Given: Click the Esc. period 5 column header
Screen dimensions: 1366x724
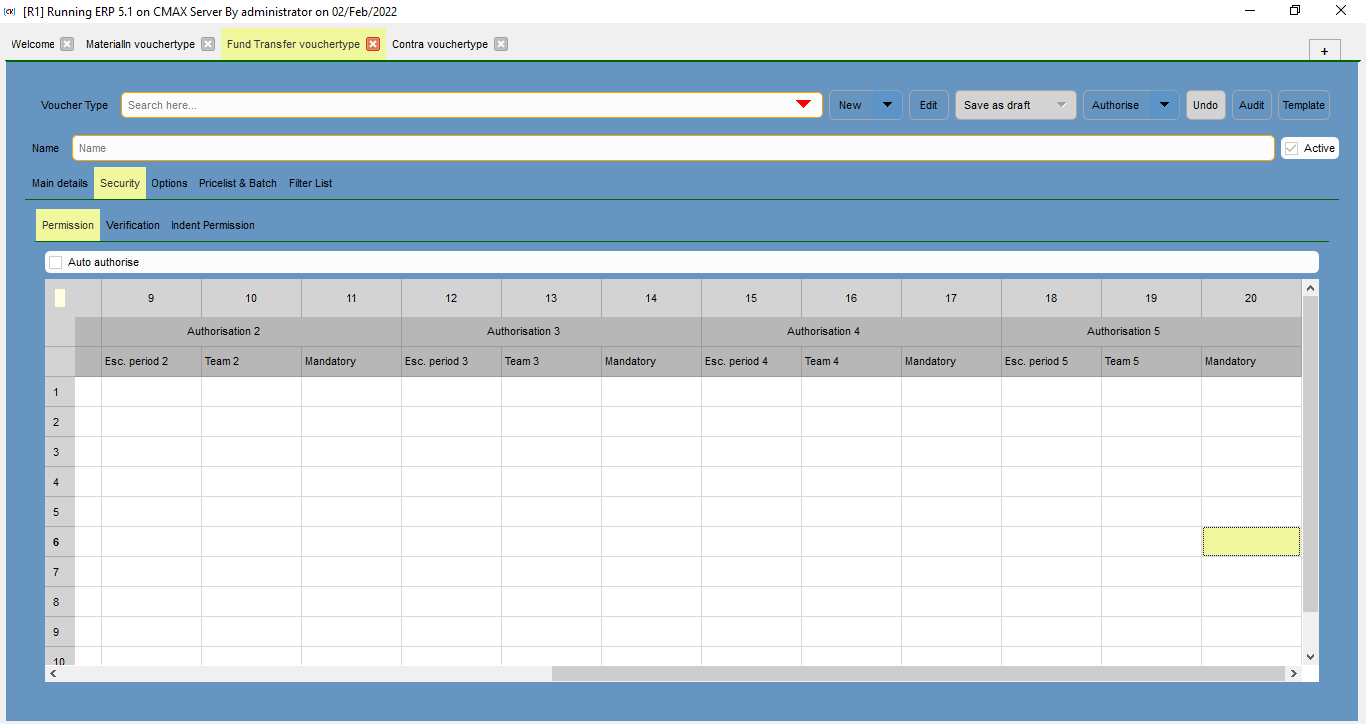Looking at the screenshot, I should 1051,361.
